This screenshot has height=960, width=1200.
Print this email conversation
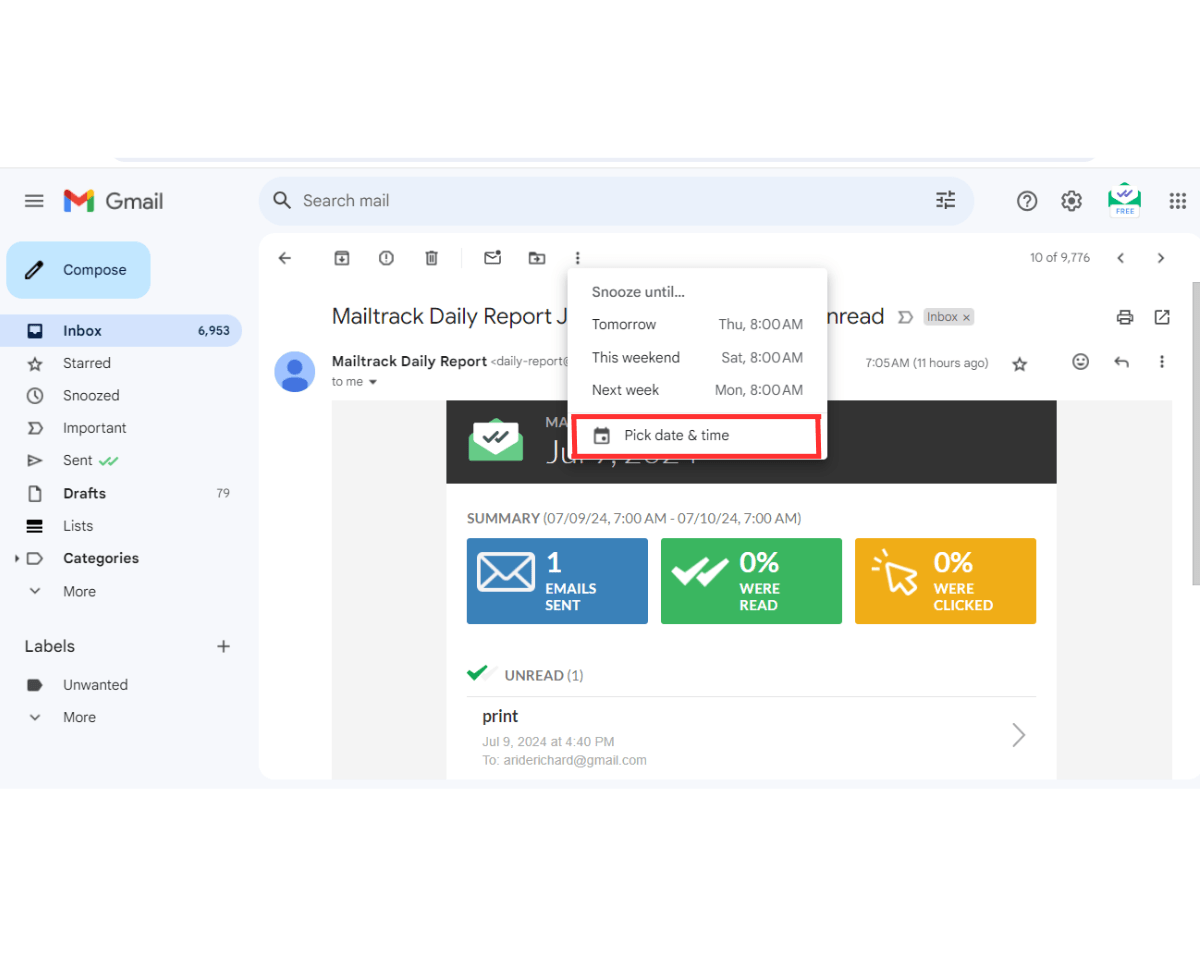pos(1125,317)
